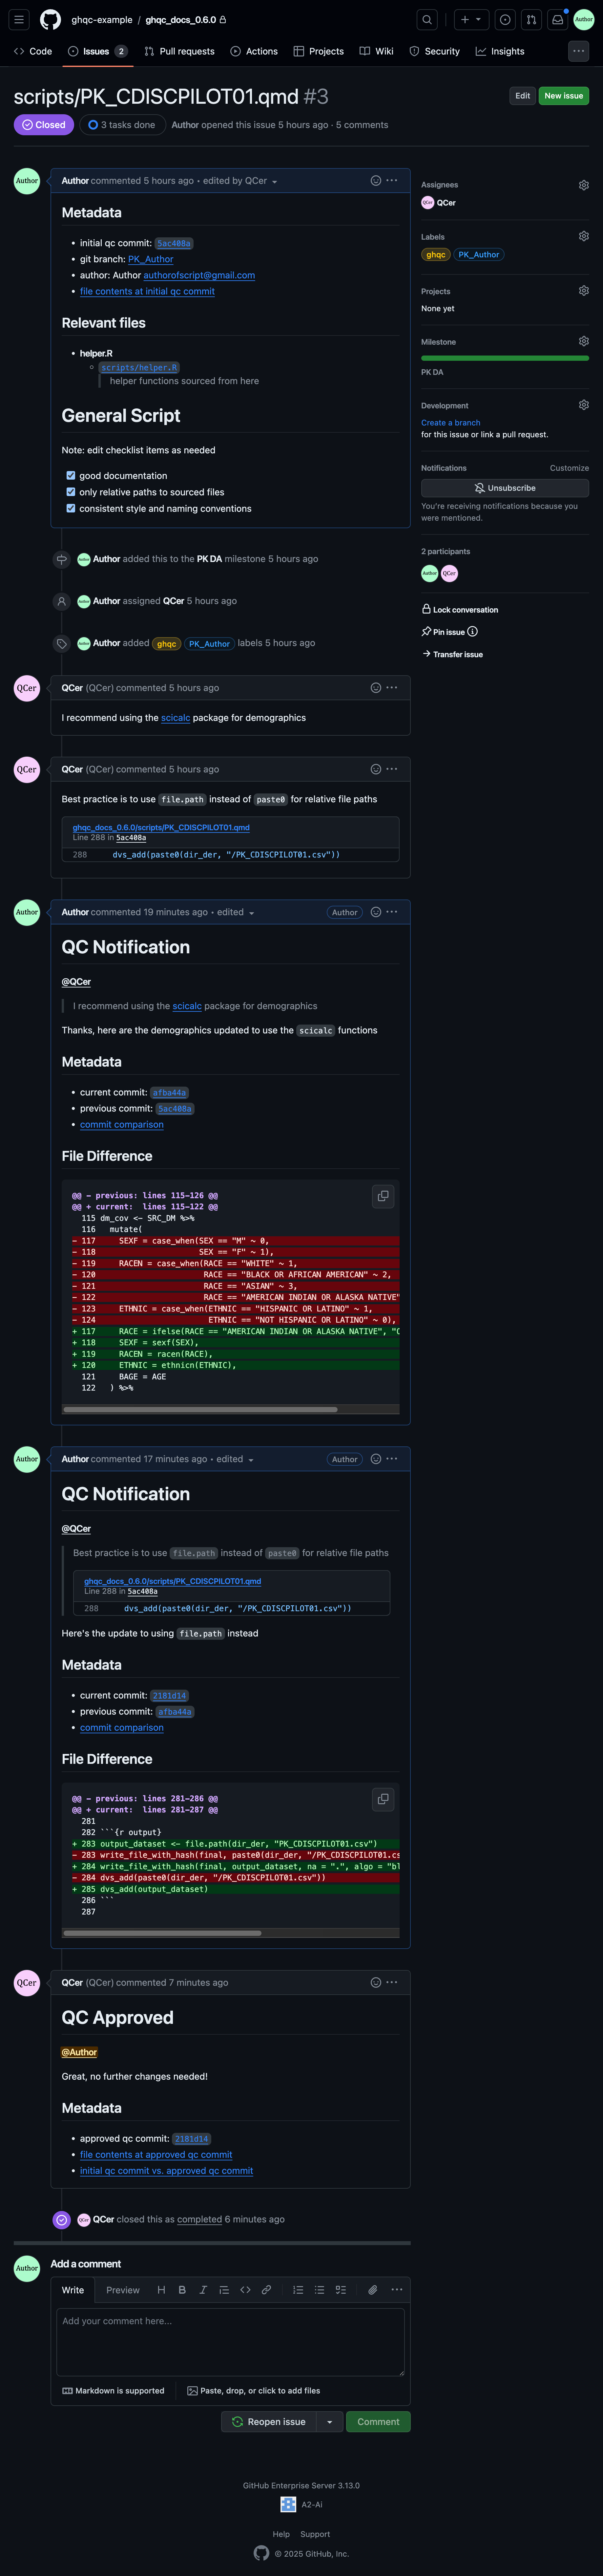Viewport: 603px width, 2576px height.
Task: Open the QCer participant avatar in the sidebar
Action: [449, 573]
